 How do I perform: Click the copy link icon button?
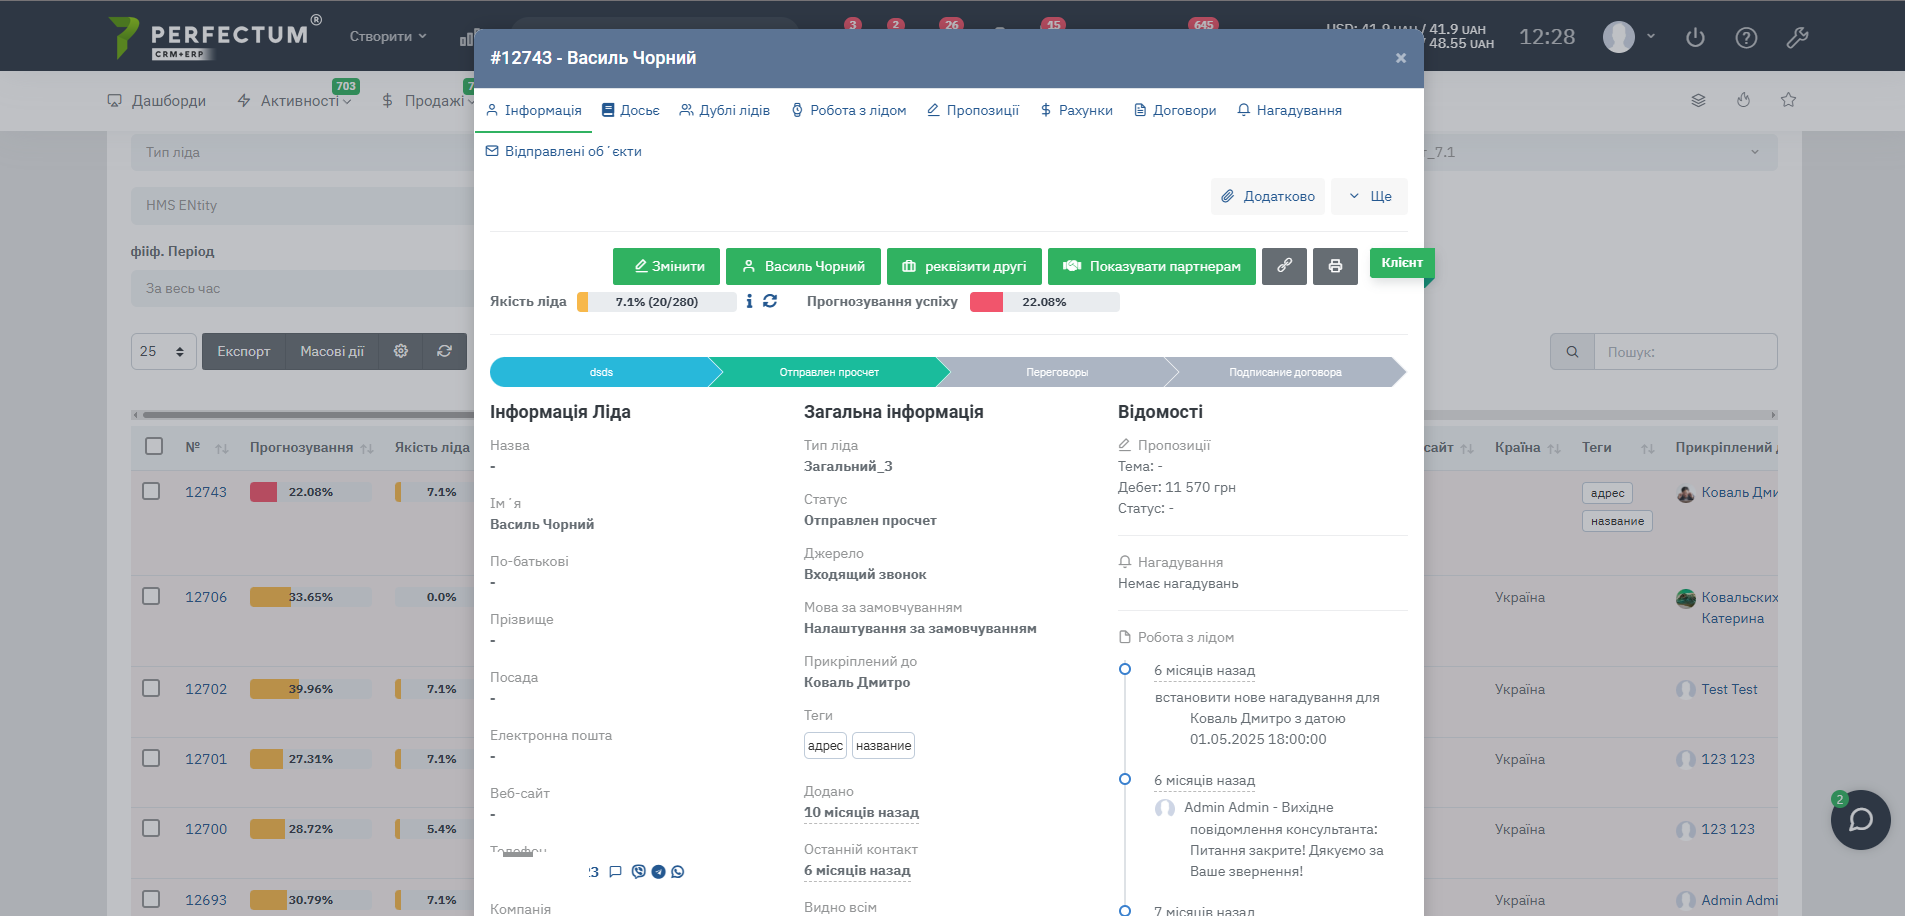click(1284, 266)
